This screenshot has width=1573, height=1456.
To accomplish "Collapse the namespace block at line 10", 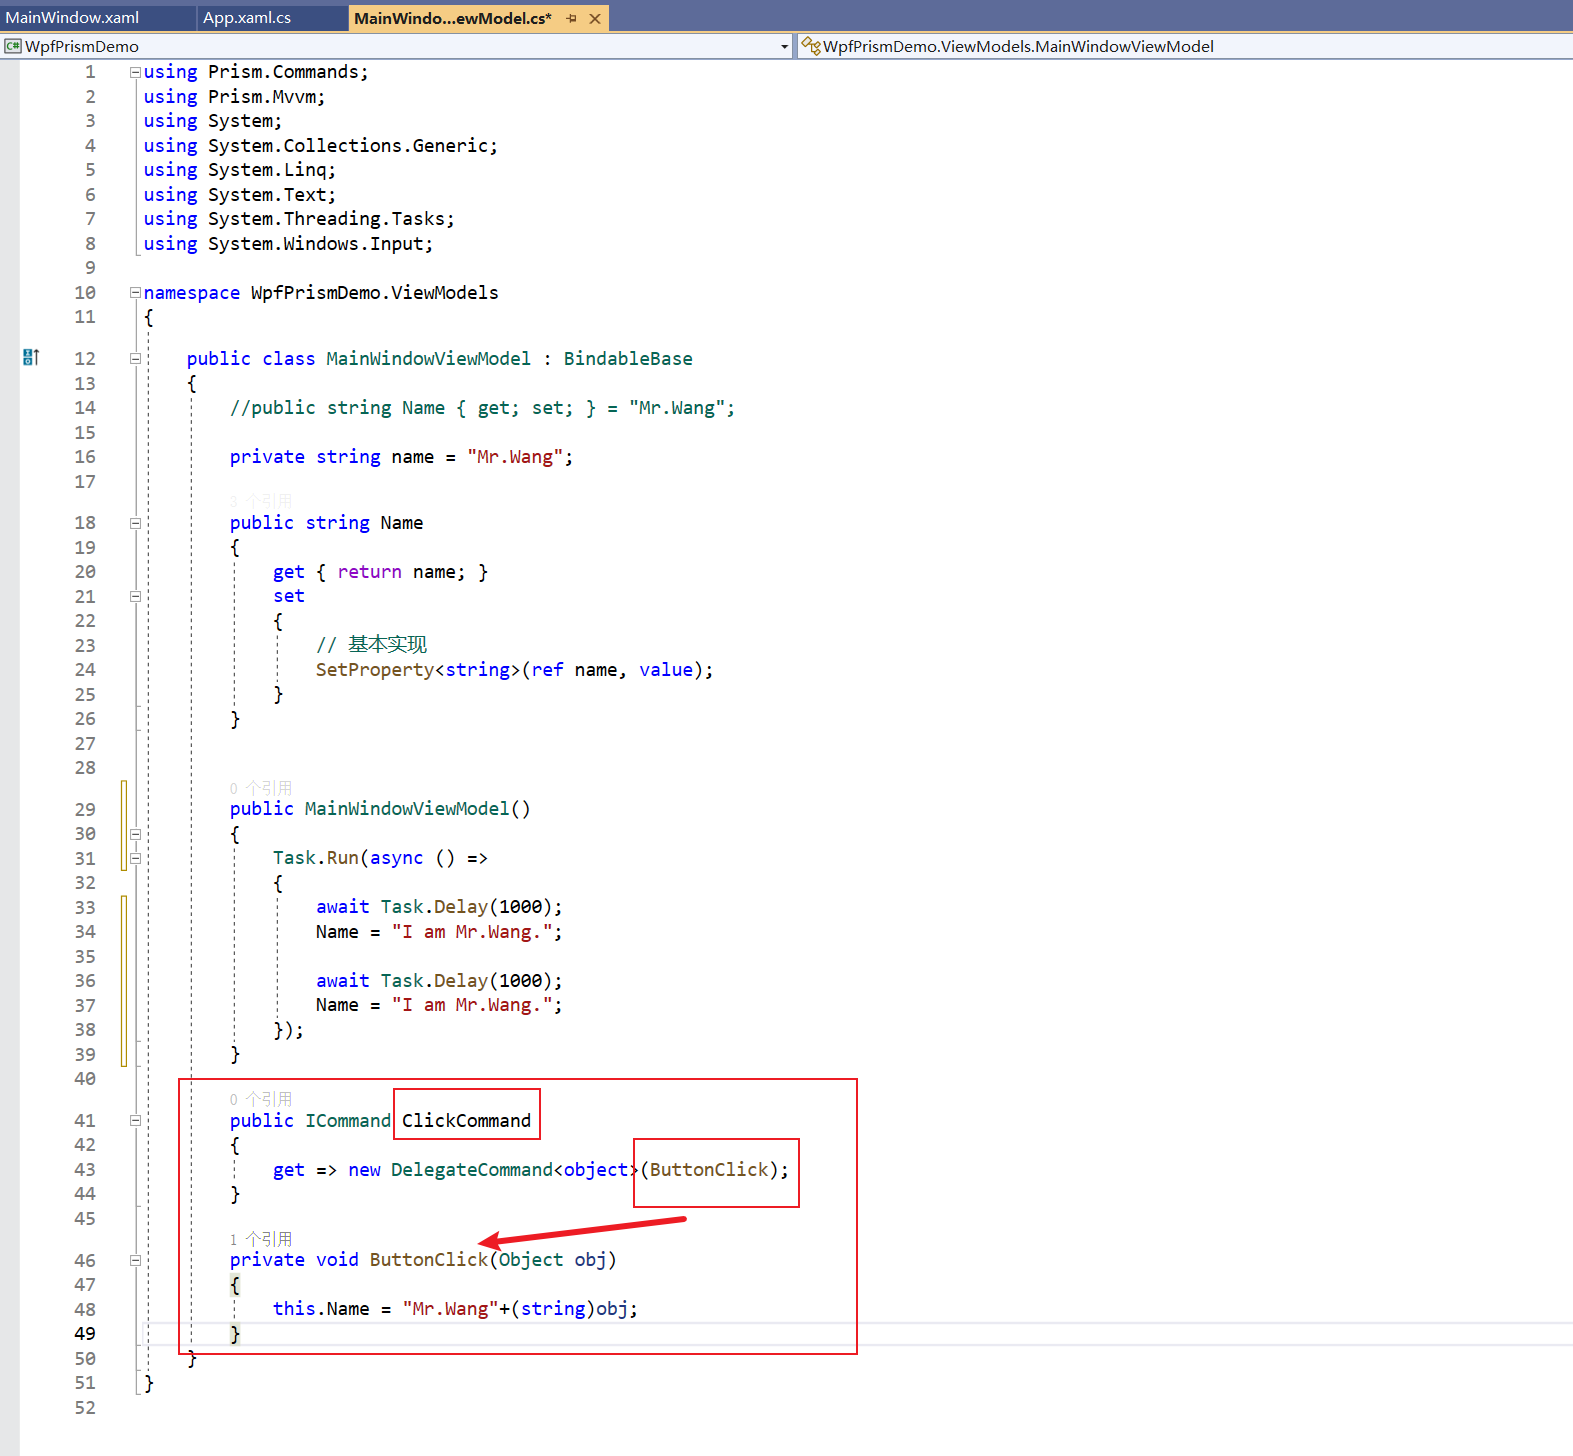I will (135, 293).
